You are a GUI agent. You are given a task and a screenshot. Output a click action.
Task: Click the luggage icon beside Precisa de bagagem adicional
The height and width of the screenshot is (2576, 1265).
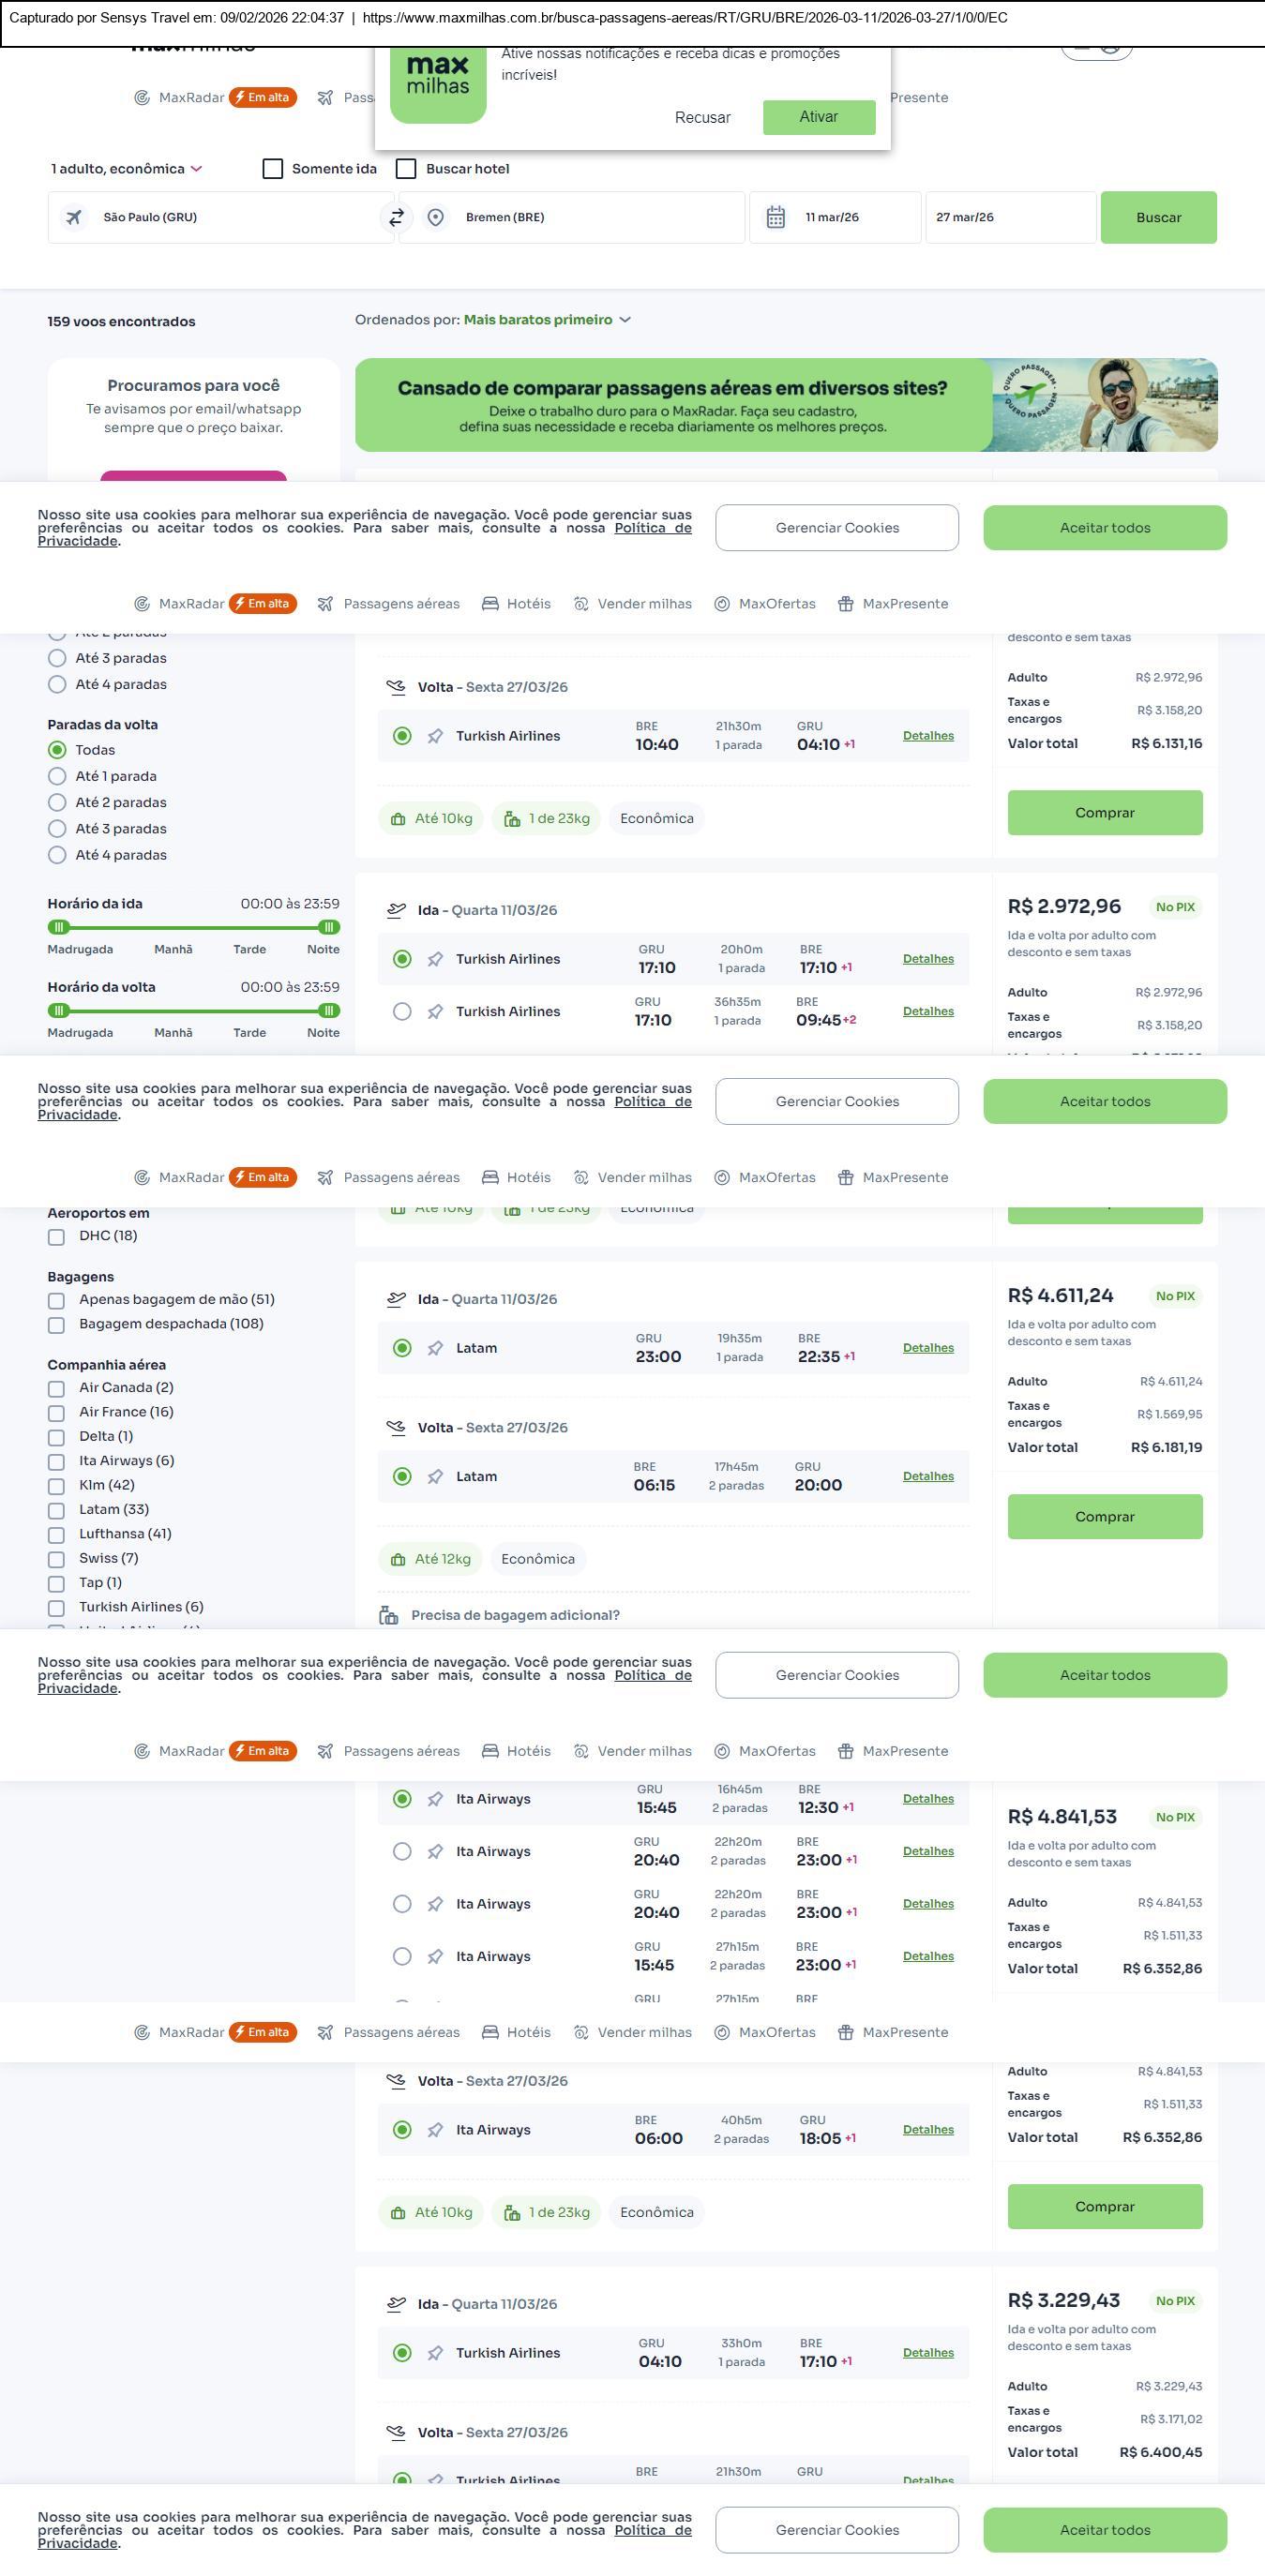pos(389,1615)
